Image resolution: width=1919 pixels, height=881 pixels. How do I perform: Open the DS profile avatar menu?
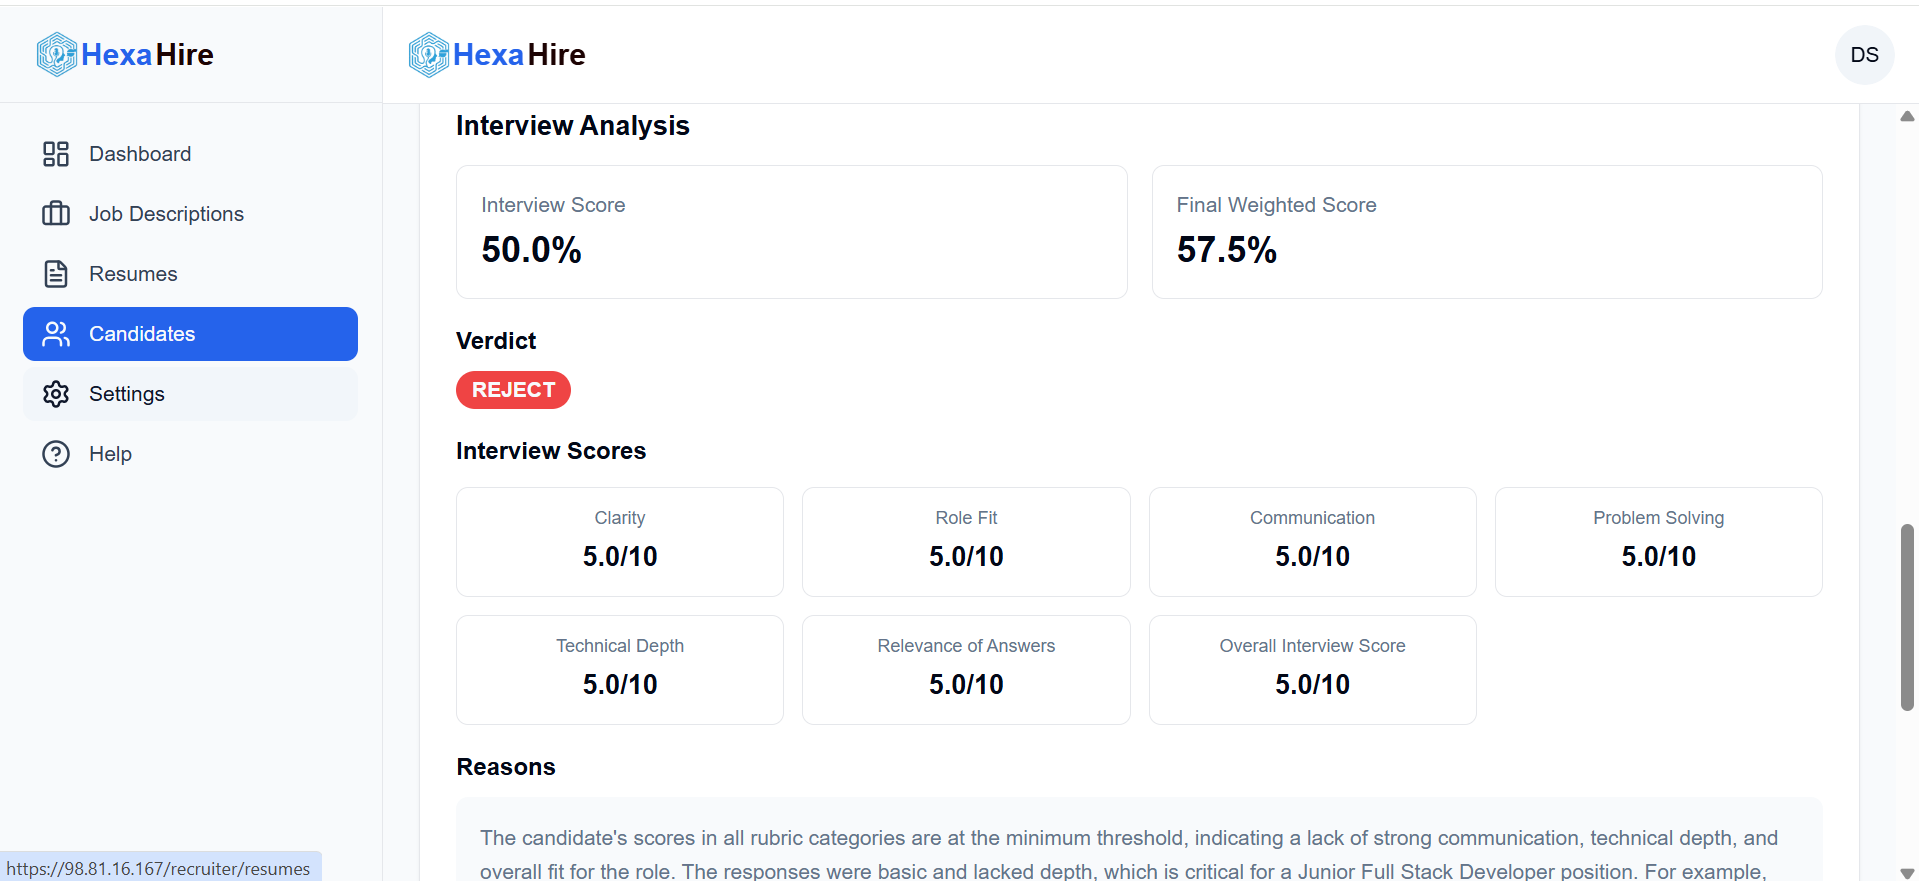pyautogui.click(x=1864, y=55)
